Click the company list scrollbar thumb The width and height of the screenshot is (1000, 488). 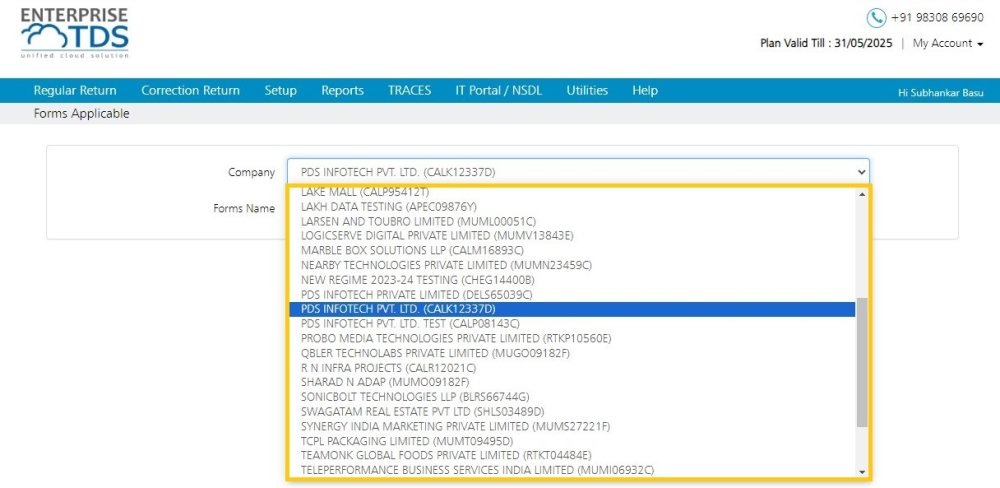(862, 362)
